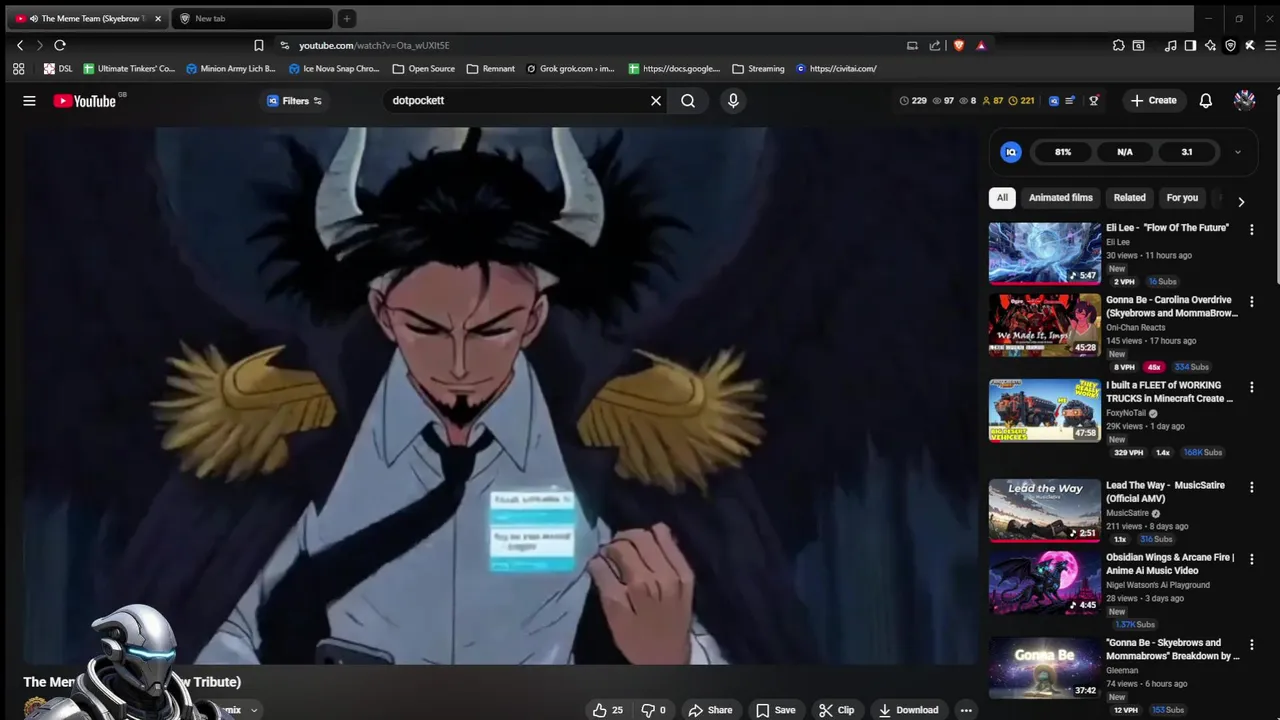Screen dimensions: 1280x720
Task: Open more options for Lead The Way video
Action: click(1251, 487)
